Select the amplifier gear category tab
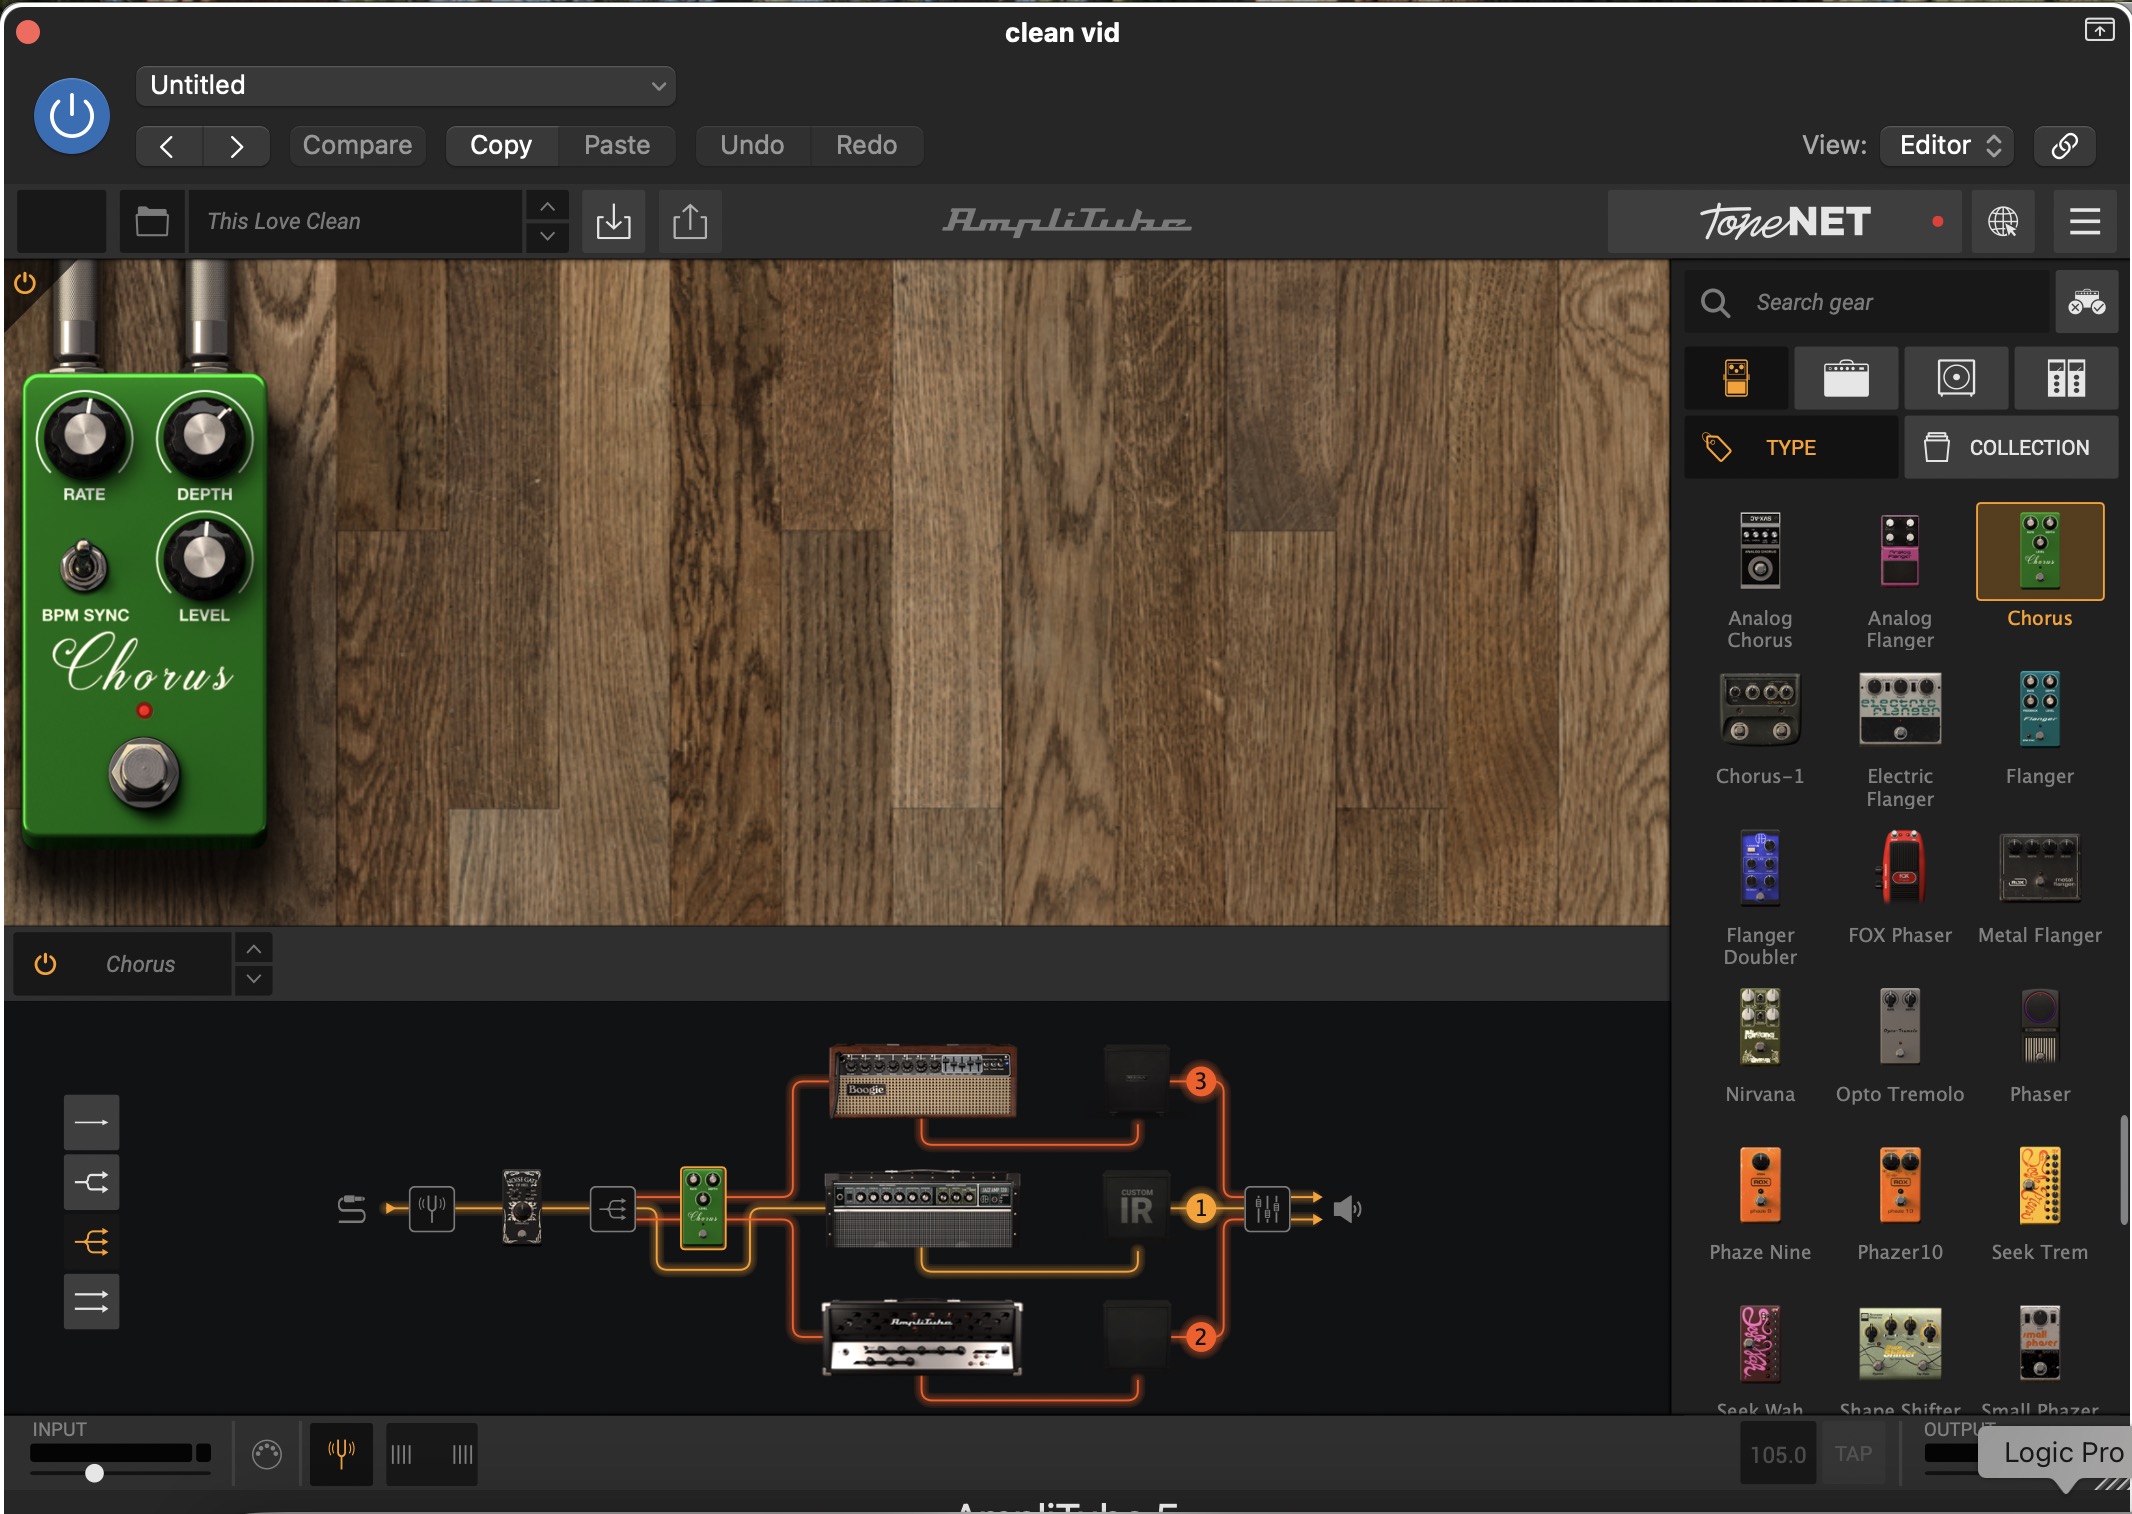The width and height of the screenshot is (2132, 1514). 1846,378
